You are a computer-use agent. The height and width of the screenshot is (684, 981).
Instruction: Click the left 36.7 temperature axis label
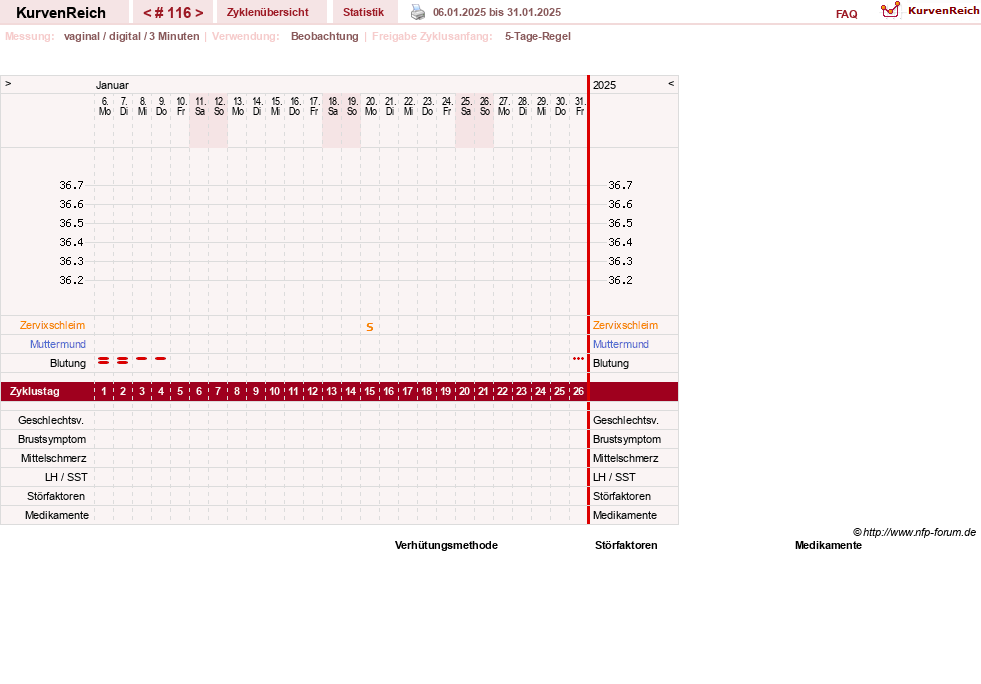pyautogui.click(x=71, y=185)
